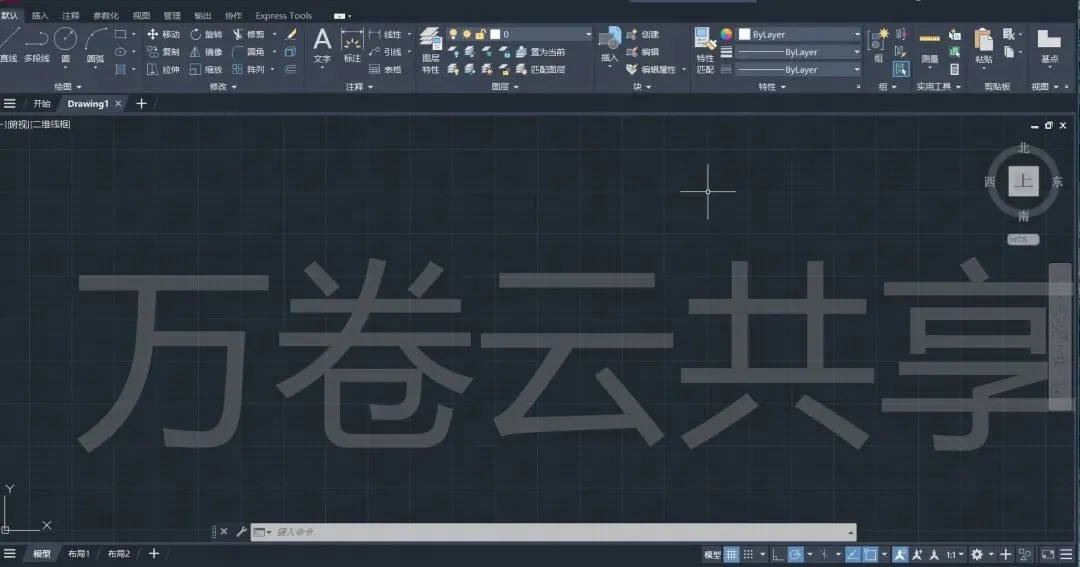
Task: Select the Dimension (标注) tool
Action: point(352,45)
